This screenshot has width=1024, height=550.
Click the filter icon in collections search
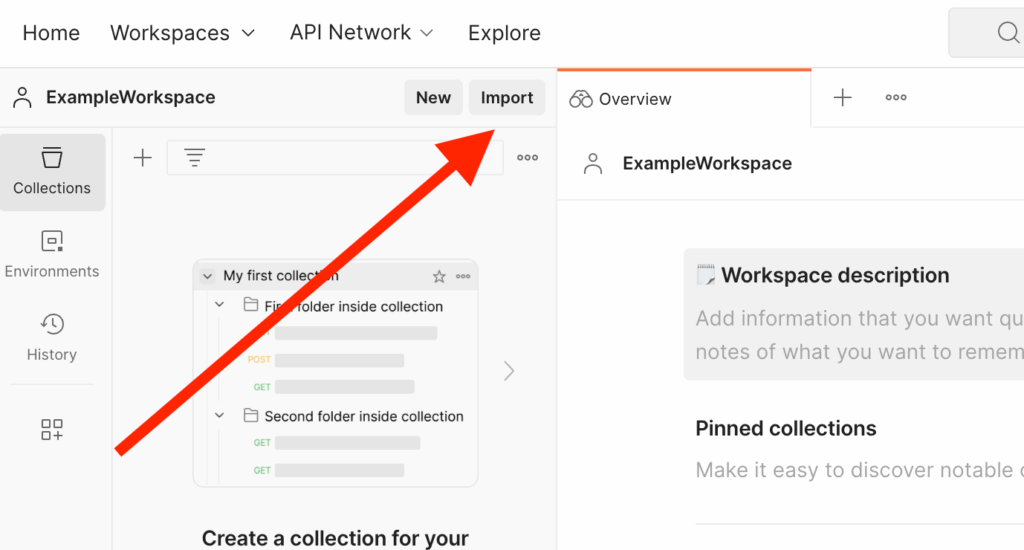[x=194, y=158]
